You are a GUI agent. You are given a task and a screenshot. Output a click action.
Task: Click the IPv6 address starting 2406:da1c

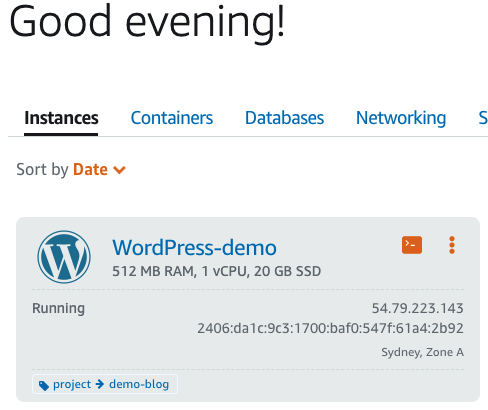click(330, 328)
